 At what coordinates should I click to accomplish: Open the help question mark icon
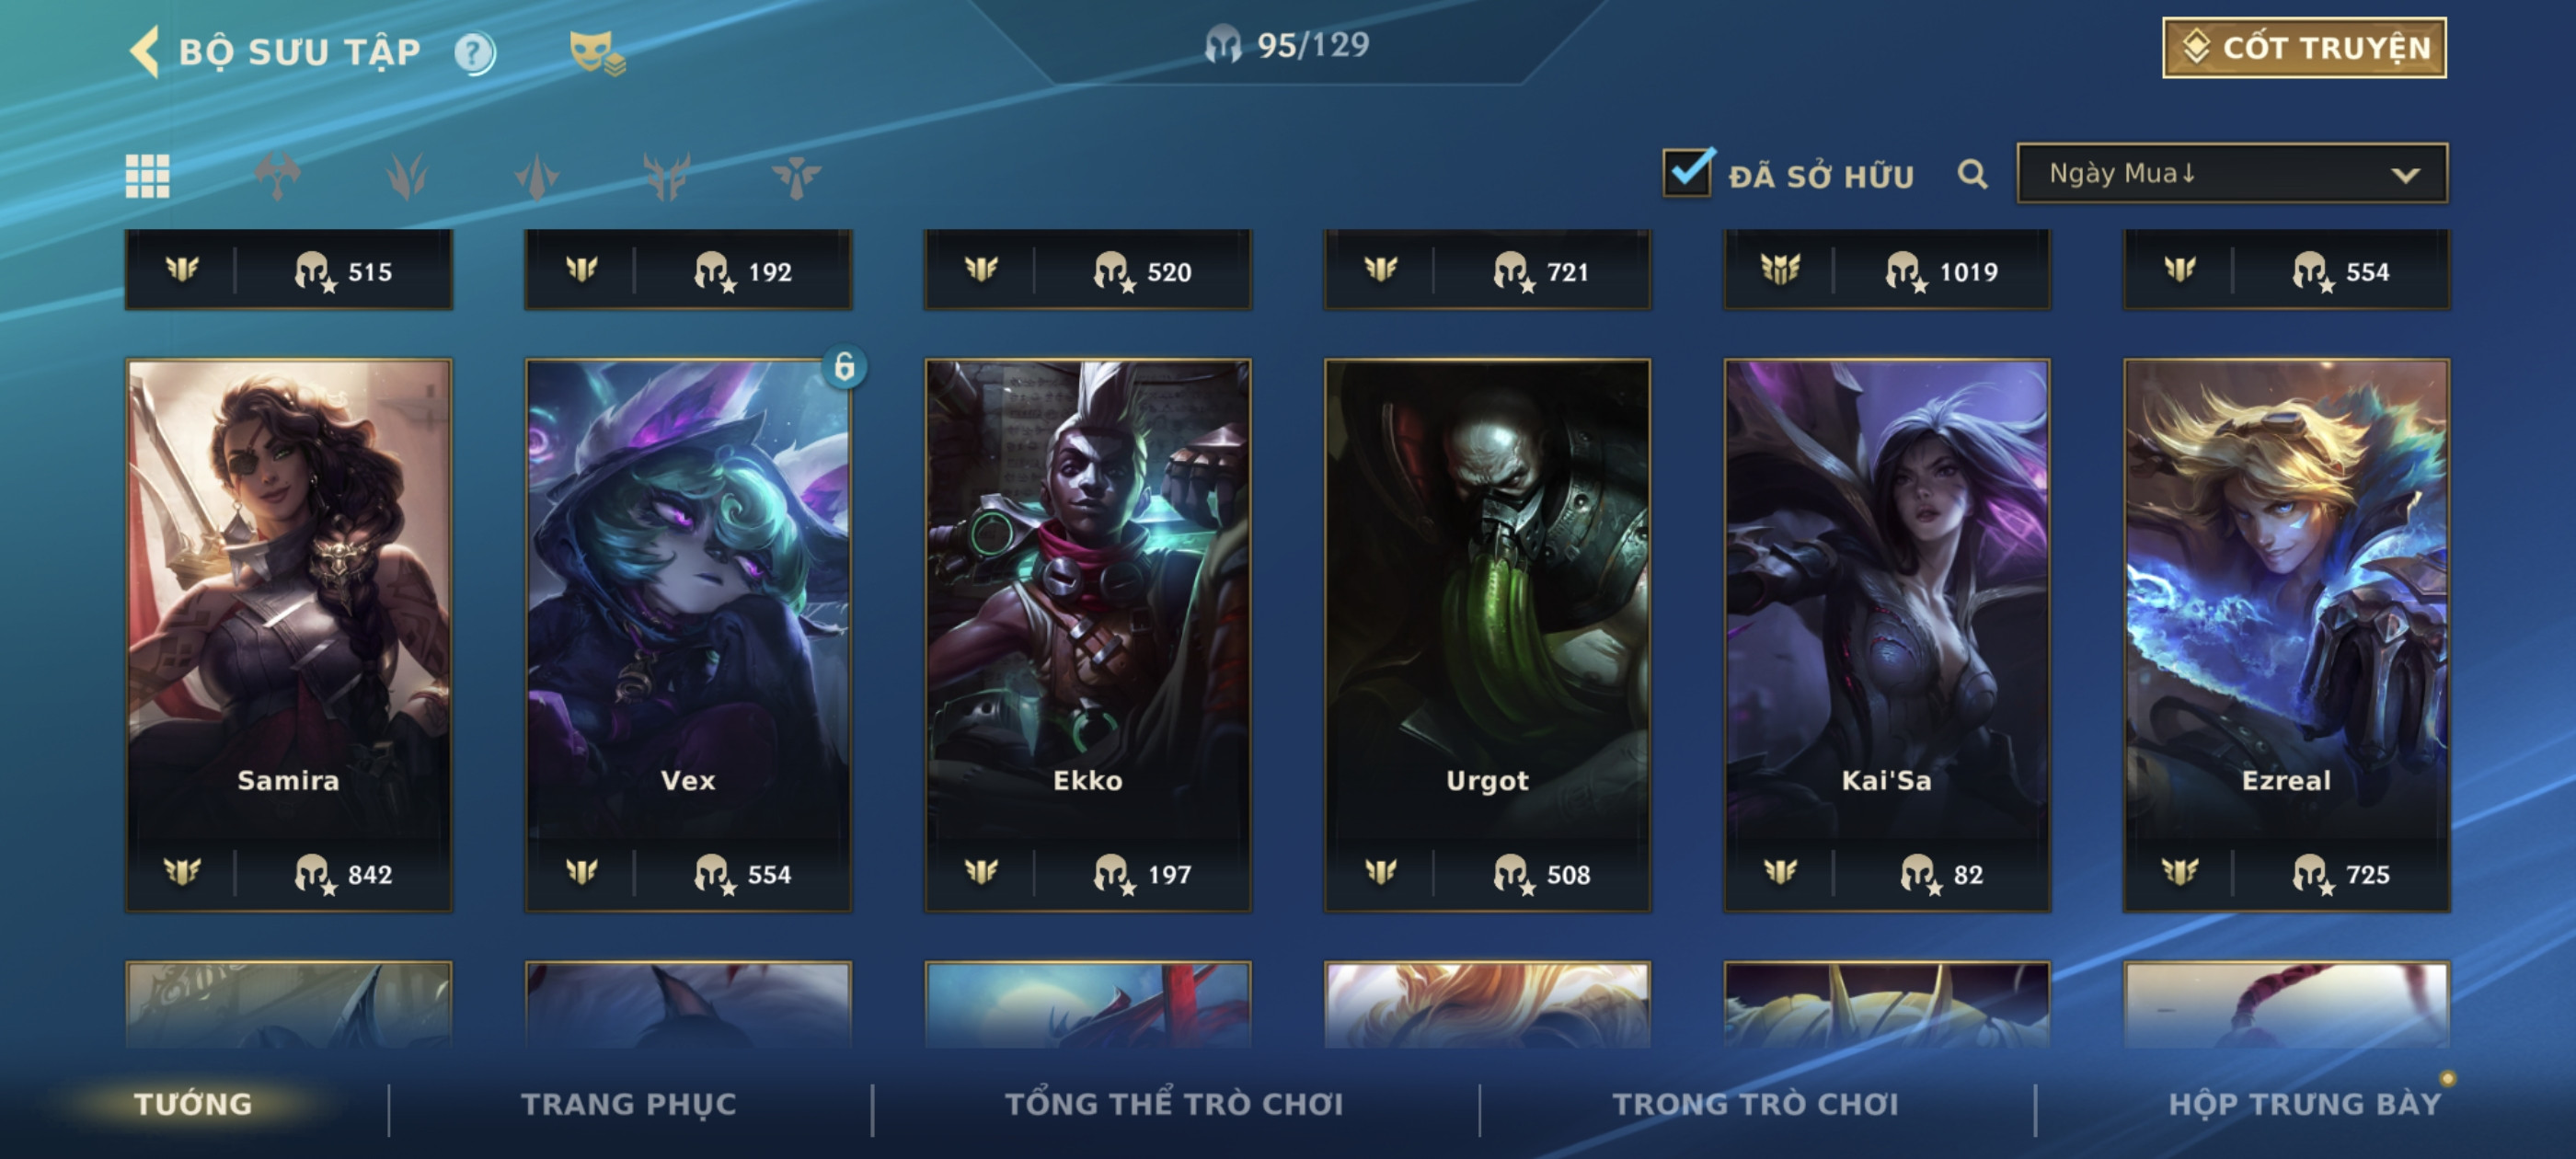tap(474, 53)
